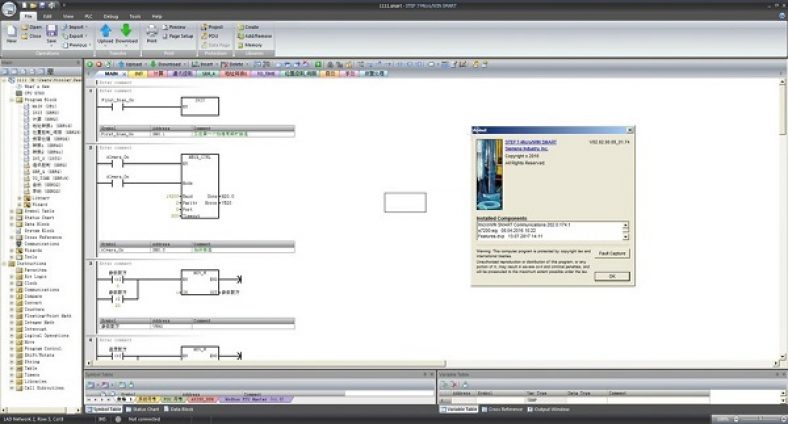Image resolution: width=788 pixels, height=424 pixels.
Task: Collapse the Program Block tree node
Action: (12, 100)
